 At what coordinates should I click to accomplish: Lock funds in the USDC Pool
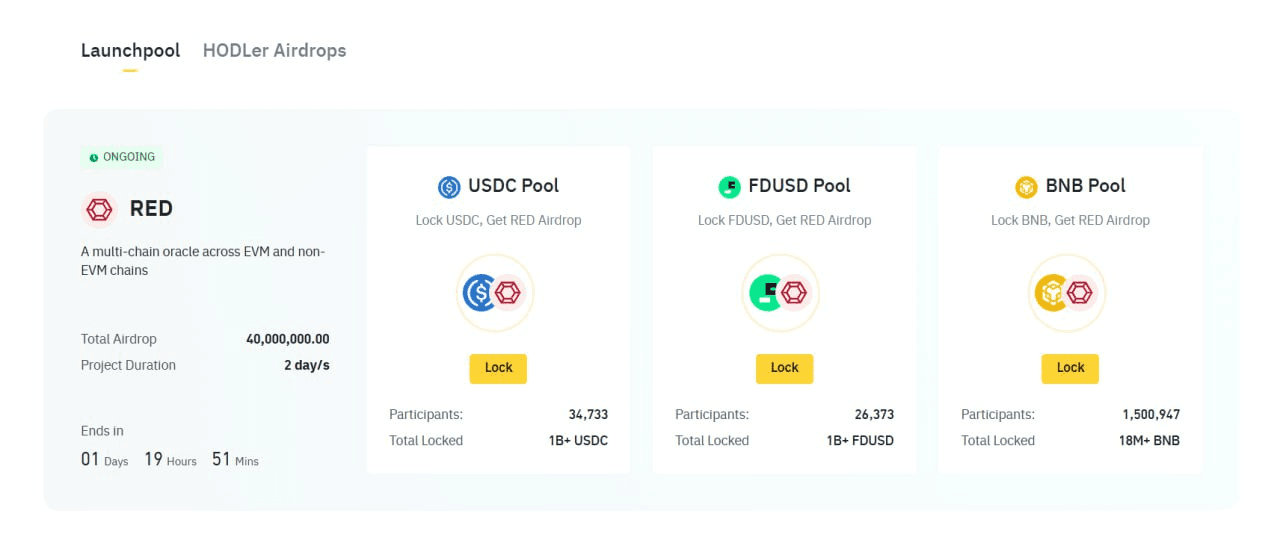coord(498,368)
